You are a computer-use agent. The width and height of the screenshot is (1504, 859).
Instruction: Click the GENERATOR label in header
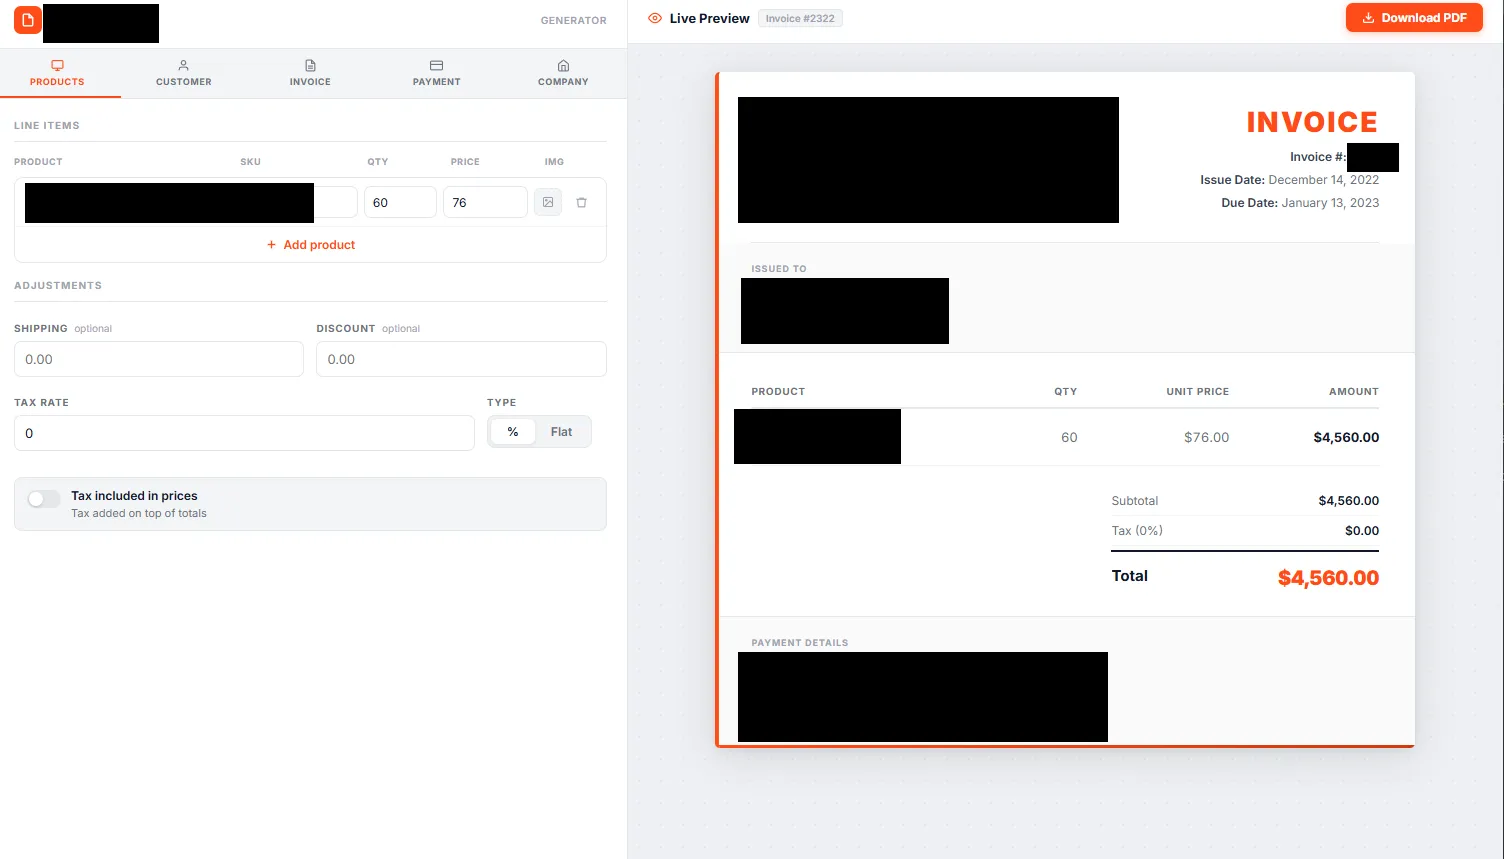tap(574, 20)
